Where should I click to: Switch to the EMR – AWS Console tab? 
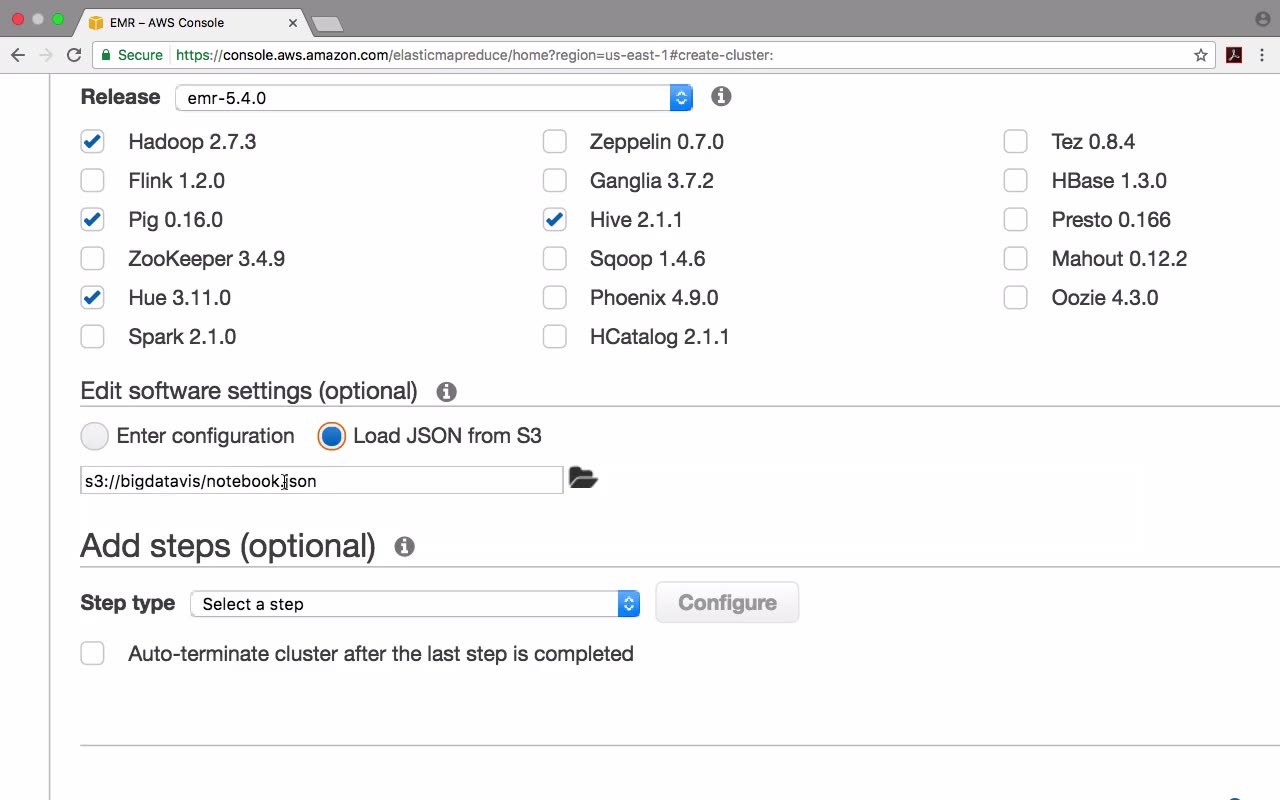click(x=180, y=22)
